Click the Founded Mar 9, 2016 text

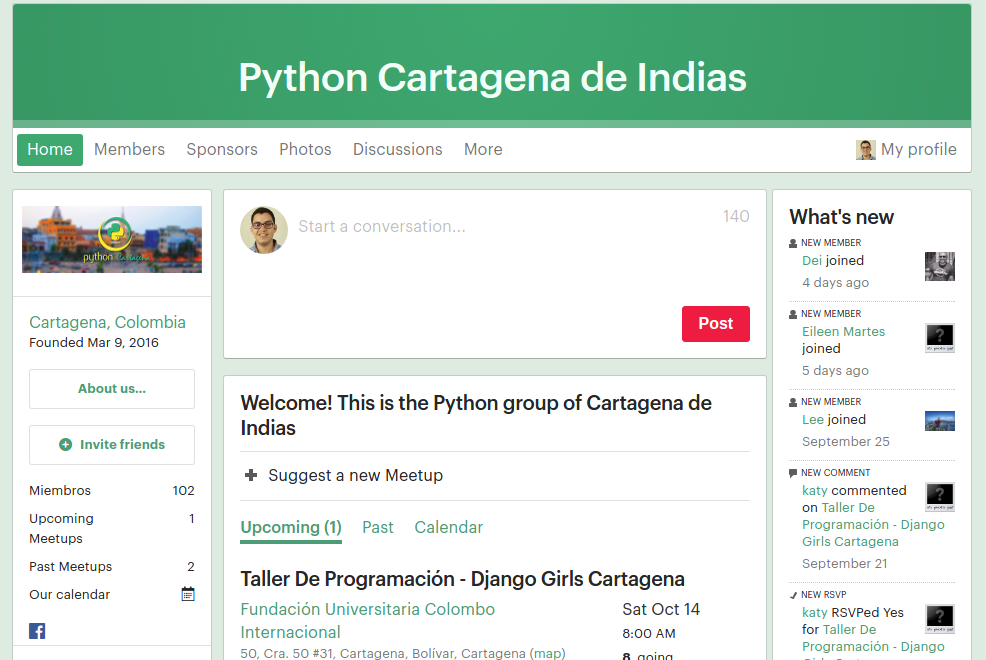pos(94,343)
